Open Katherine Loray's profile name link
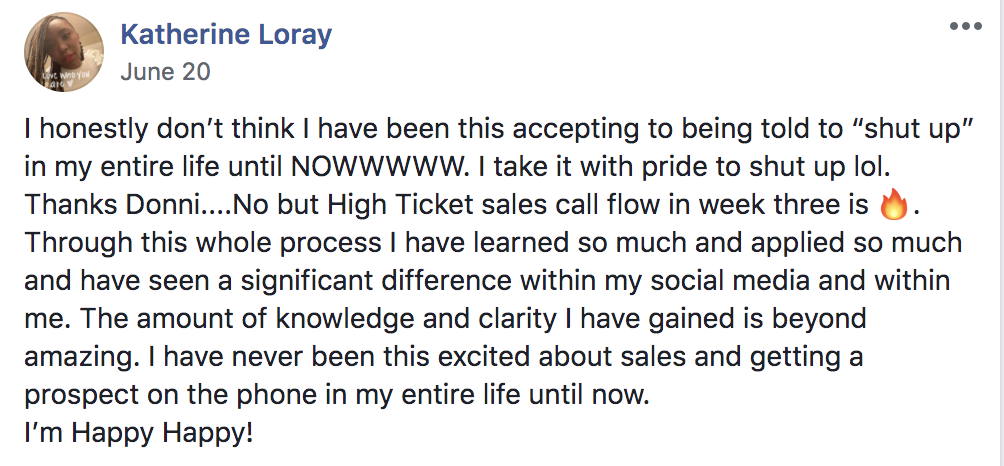Viewport: 1004px width, 466px height. 226,34
